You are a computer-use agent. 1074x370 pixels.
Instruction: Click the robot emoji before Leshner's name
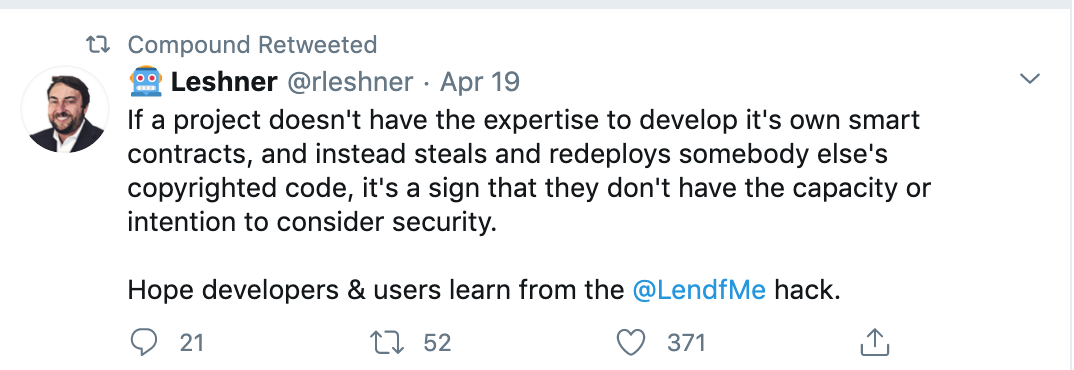point(145,82)
